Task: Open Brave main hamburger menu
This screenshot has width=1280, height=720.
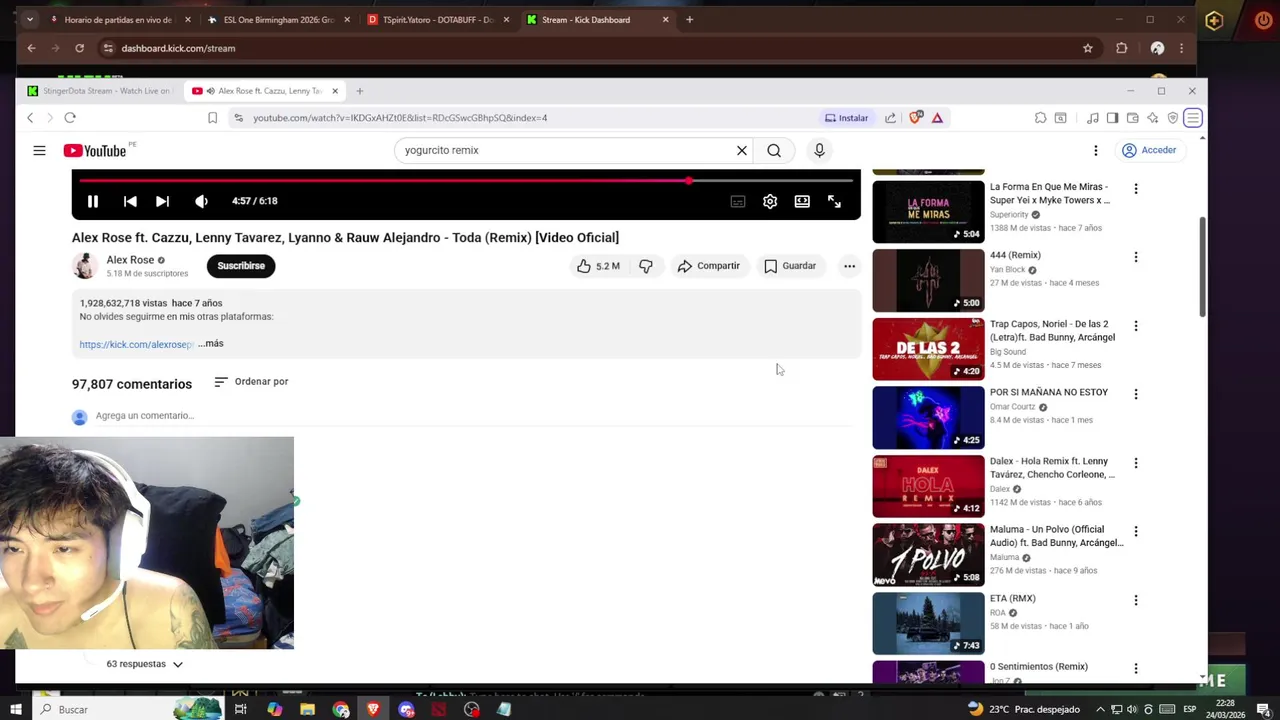Action: point(1193,118)
